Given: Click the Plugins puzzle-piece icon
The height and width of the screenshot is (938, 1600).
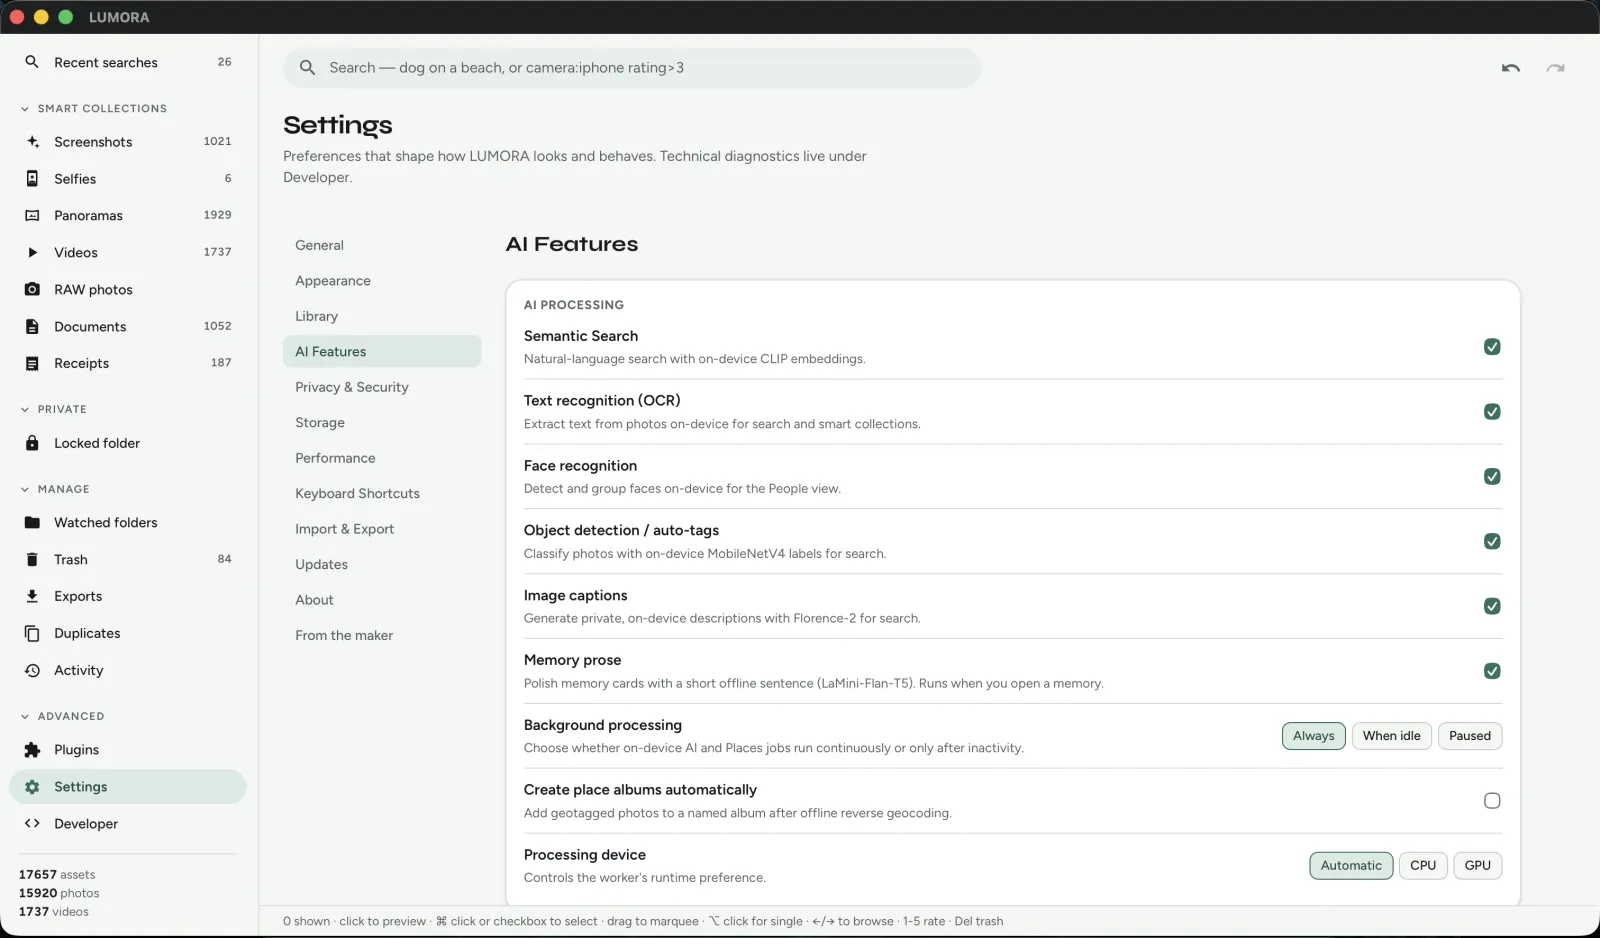Looking at the screenshot, I should coord(32,750).
